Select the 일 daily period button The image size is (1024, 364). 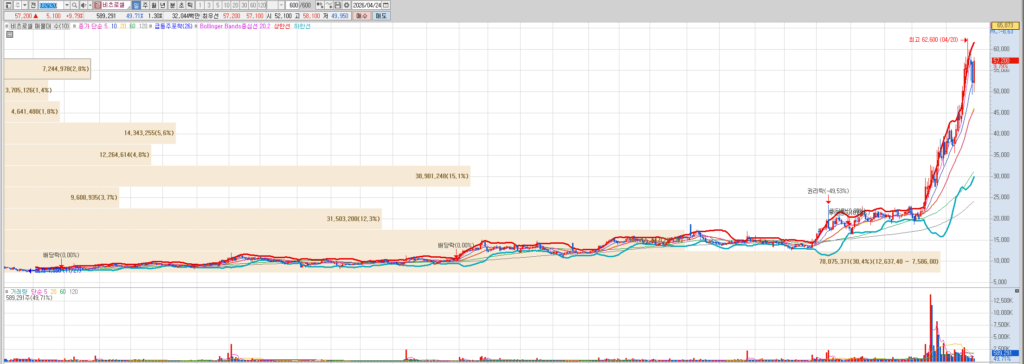(x=136, y=5)
